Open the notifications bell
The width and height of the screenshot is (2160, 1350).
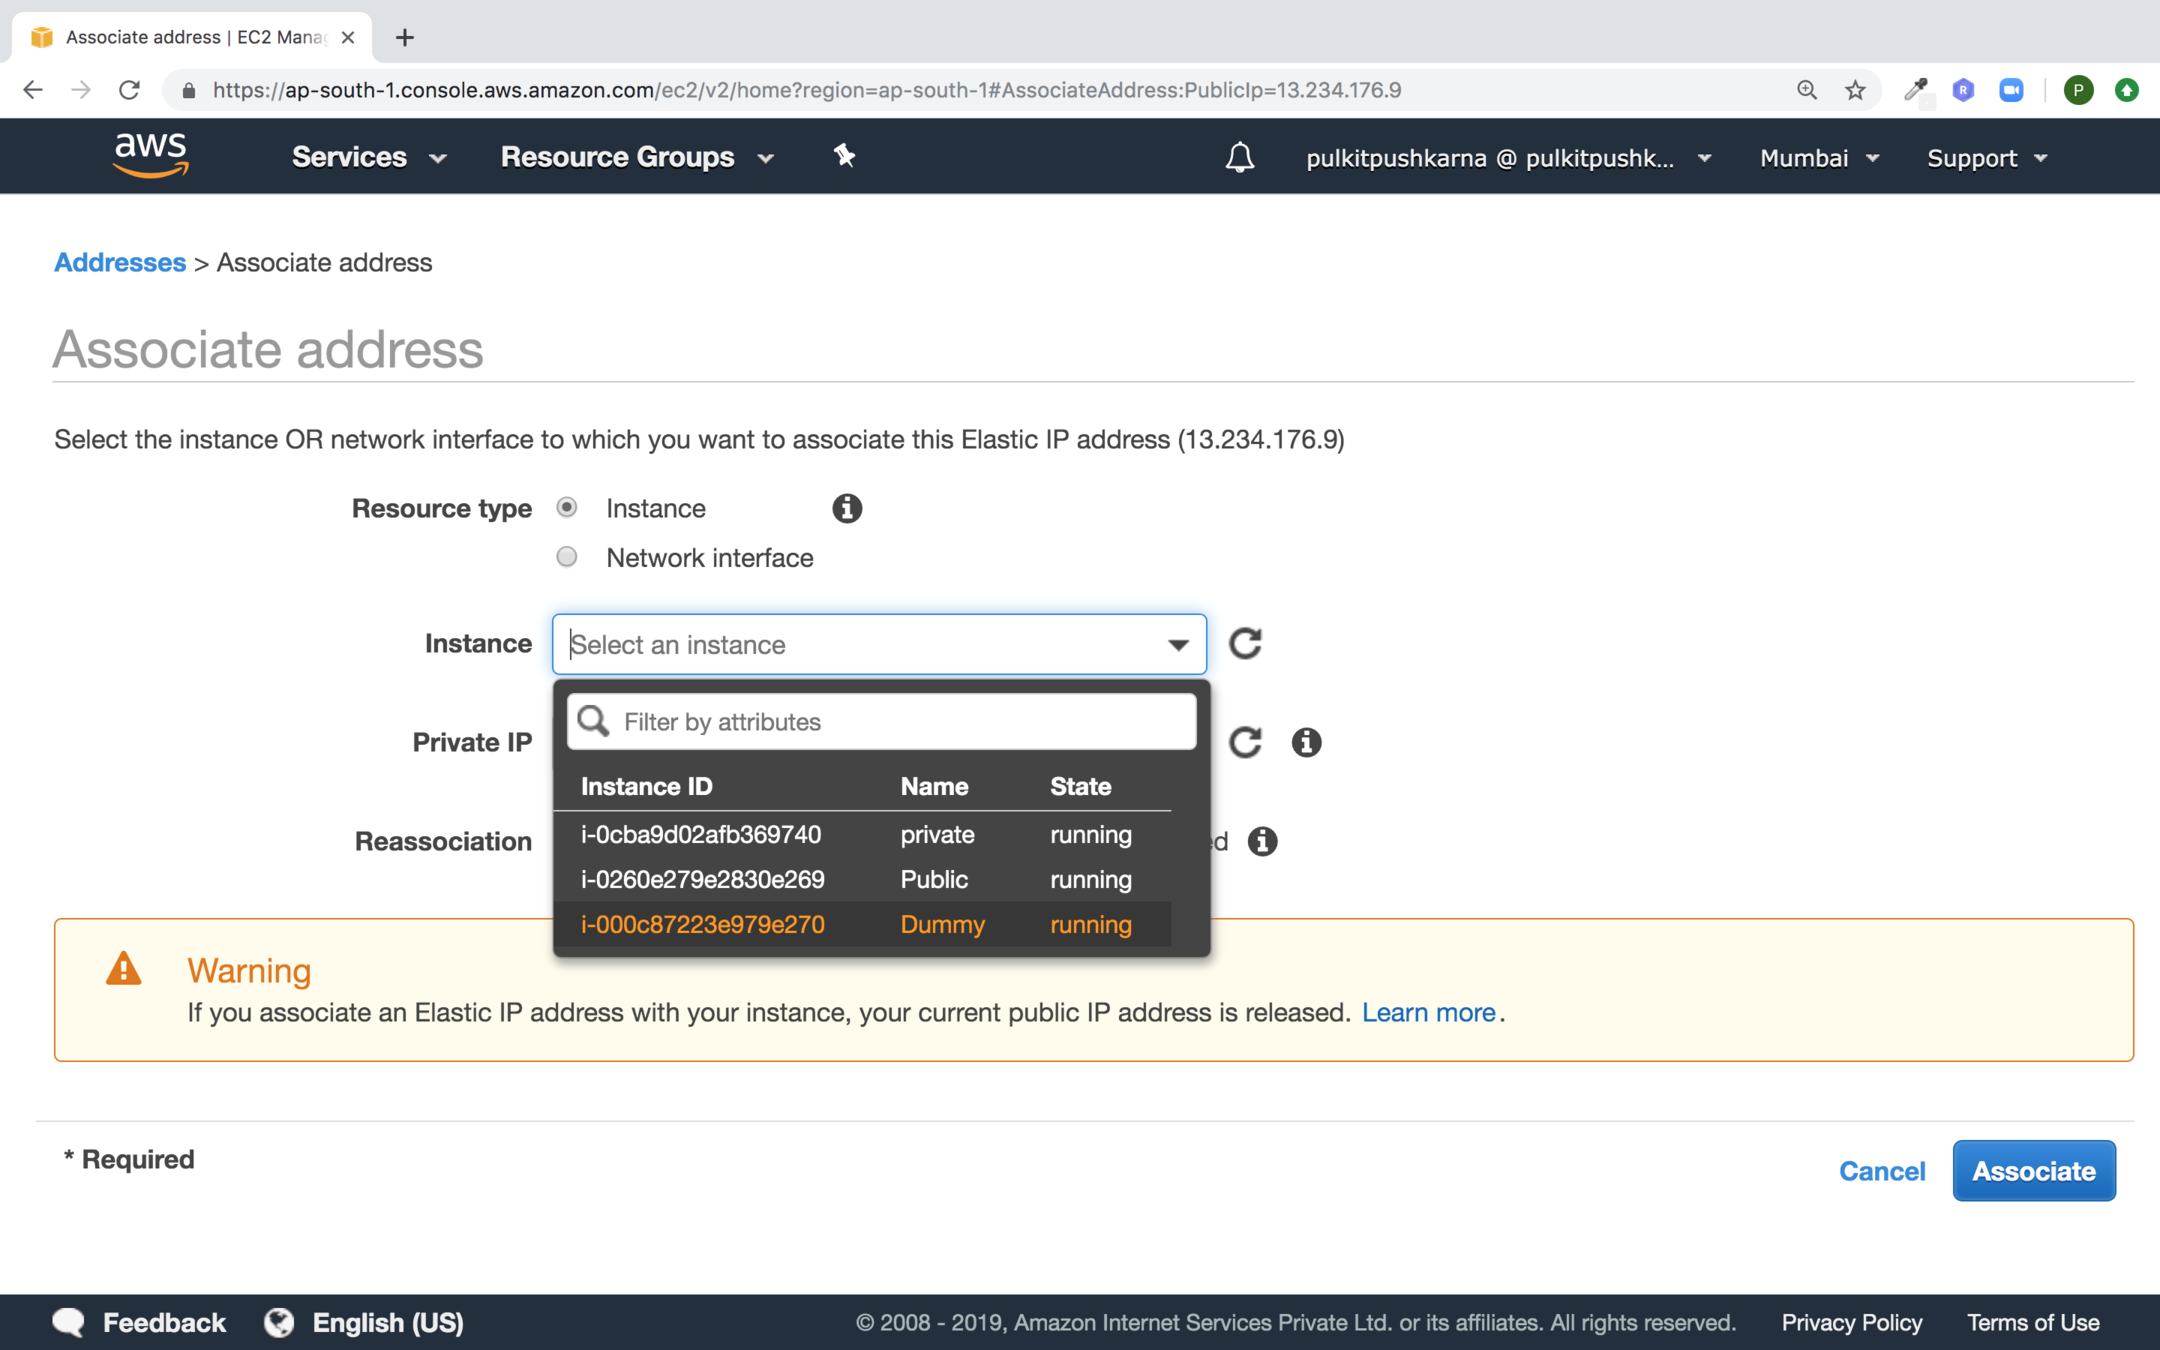click(x=1239, y=157)
